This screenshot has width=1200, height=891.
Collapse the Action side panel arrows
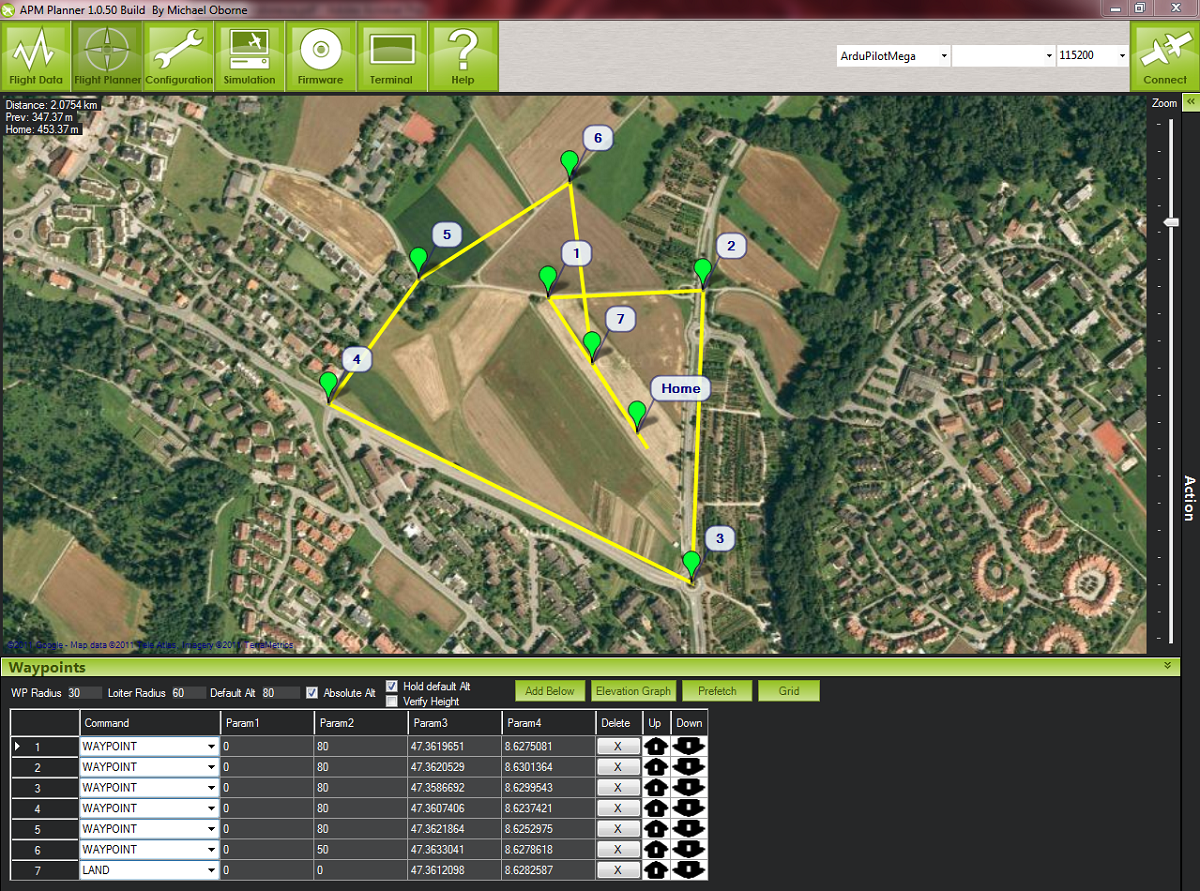point(1190,102)
